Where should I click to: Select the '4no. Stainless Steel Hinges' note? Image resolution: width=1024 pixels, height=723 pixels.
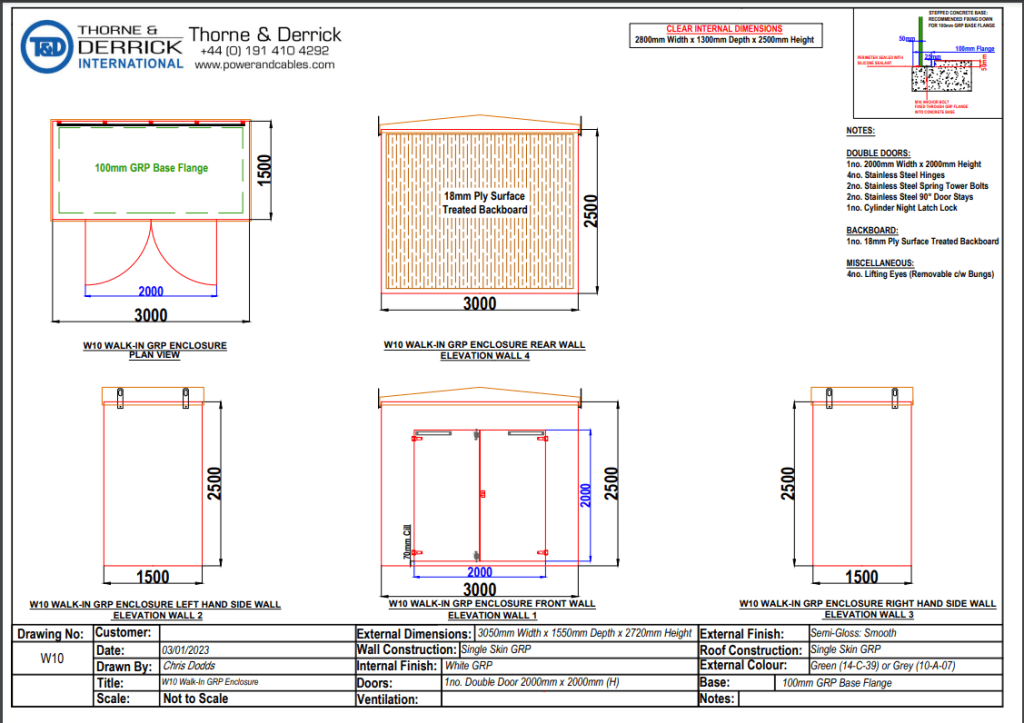(x=895, y=175)
